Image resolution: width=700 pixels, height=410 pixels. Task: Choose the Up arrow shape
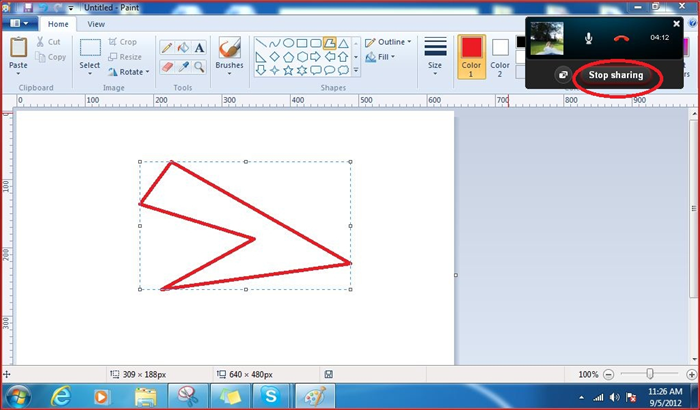tap(343, 57)
